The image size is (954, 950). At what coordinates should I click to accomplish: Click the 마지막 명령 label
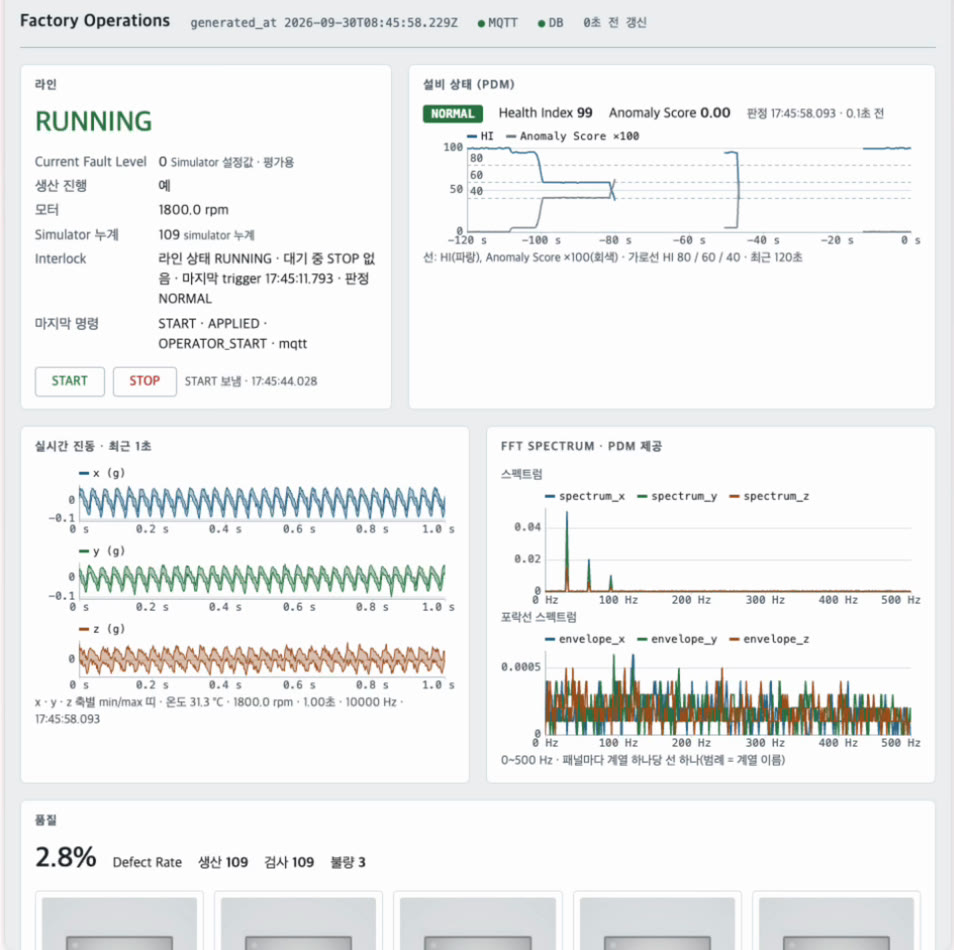pos(66,324)
